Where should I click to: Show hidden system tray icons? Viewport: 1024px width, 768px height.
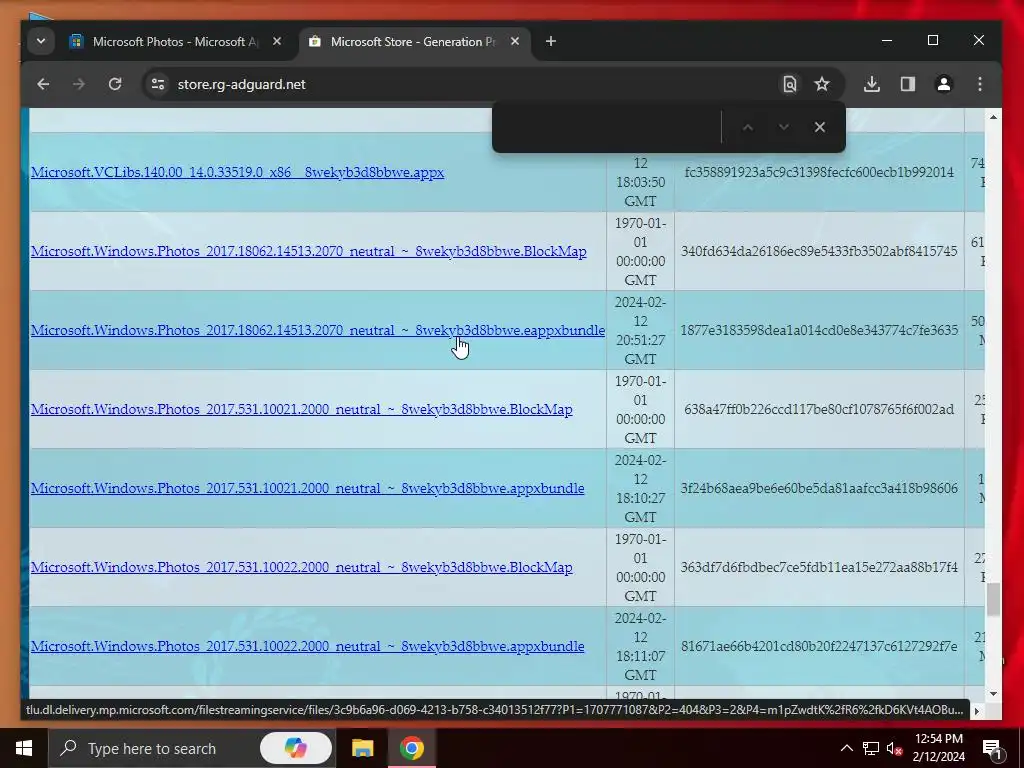[846, 748]
